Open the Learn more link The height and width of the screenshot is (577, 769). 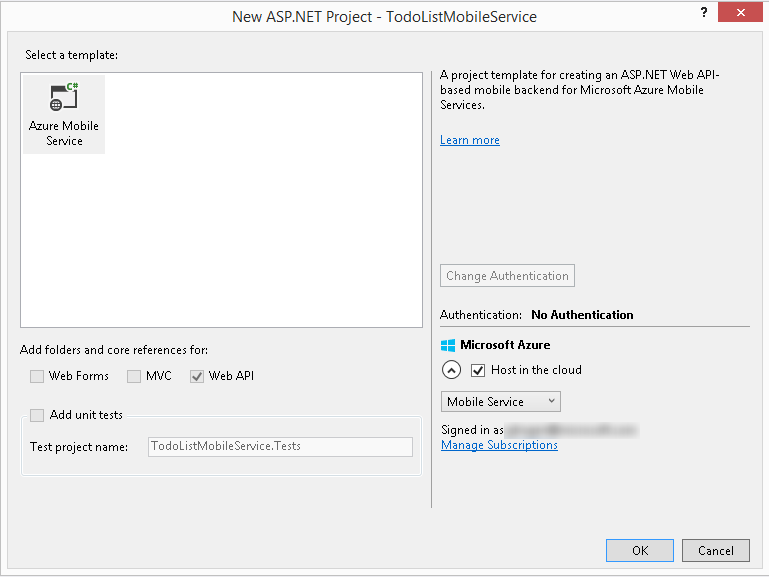(470, 140)
